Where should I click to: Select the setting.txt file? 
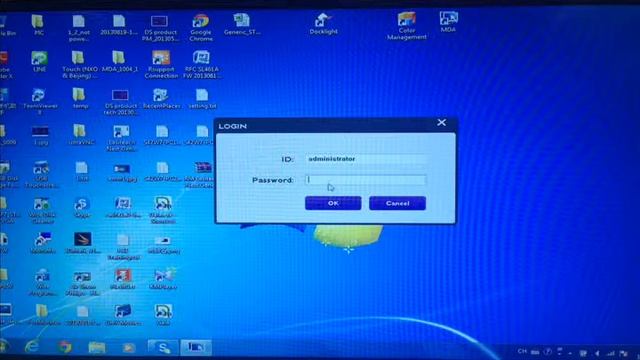(202, 98)
